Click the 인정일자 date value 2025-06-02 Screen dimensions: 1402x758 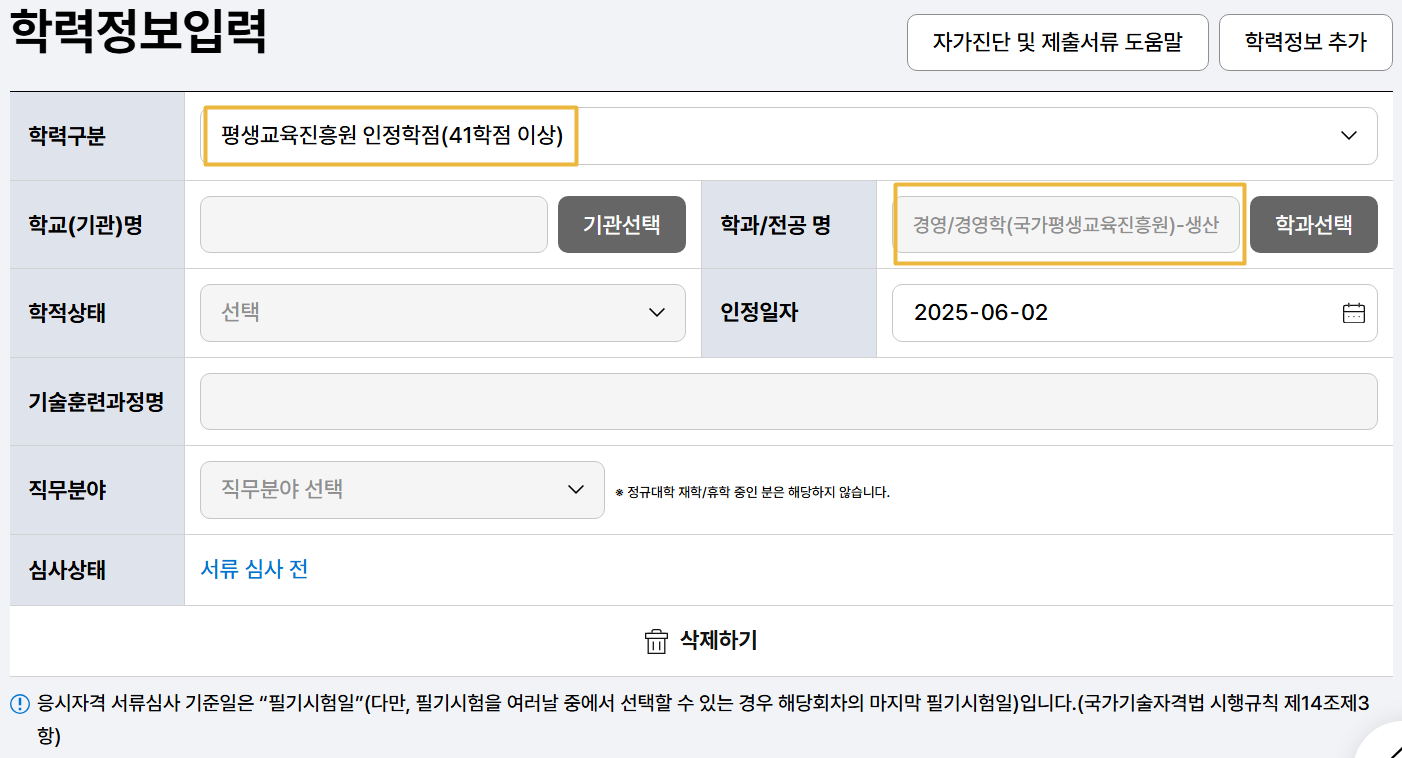point(981,313)
